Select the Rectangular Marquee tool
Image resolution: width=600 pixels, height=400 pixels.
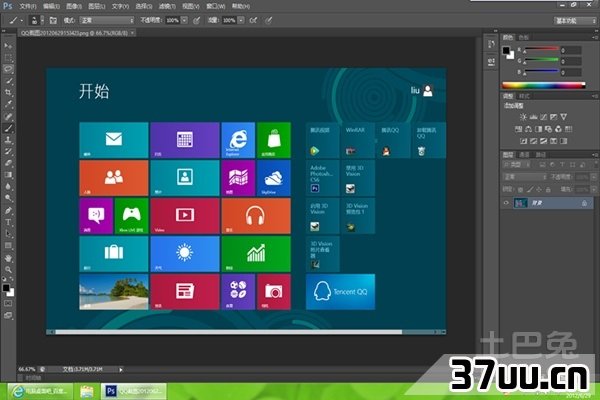(8, 57)
